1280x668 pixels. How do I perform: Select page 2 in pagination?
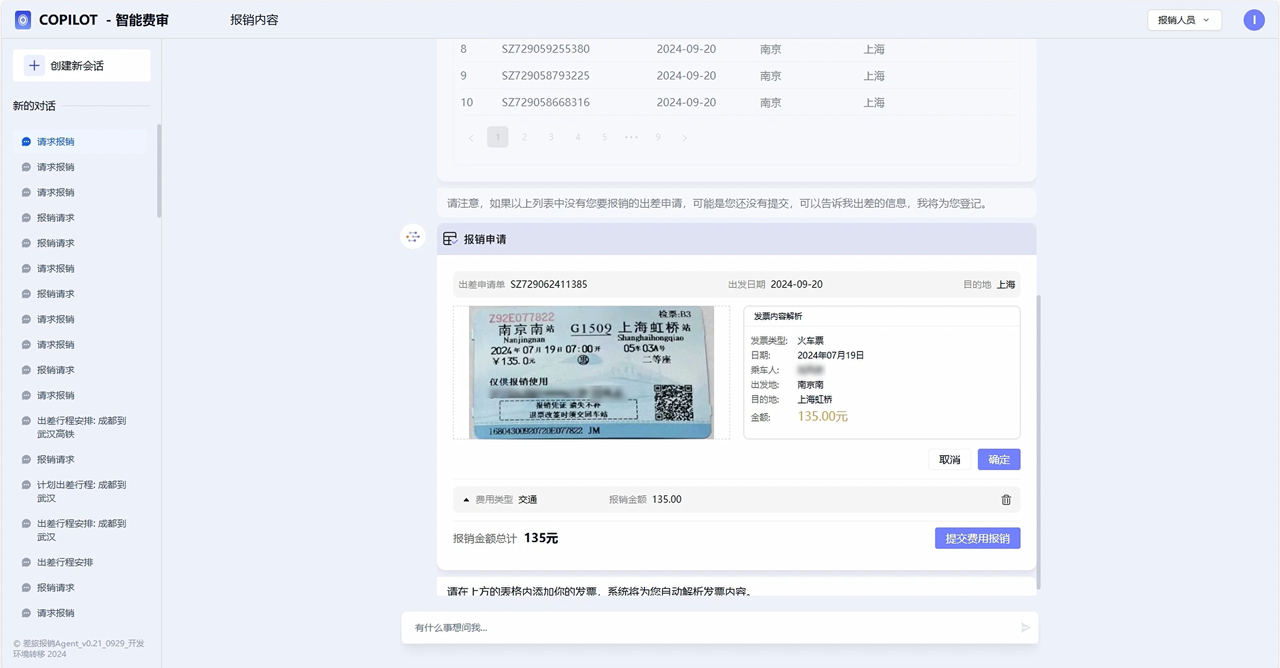pos(524,137)
